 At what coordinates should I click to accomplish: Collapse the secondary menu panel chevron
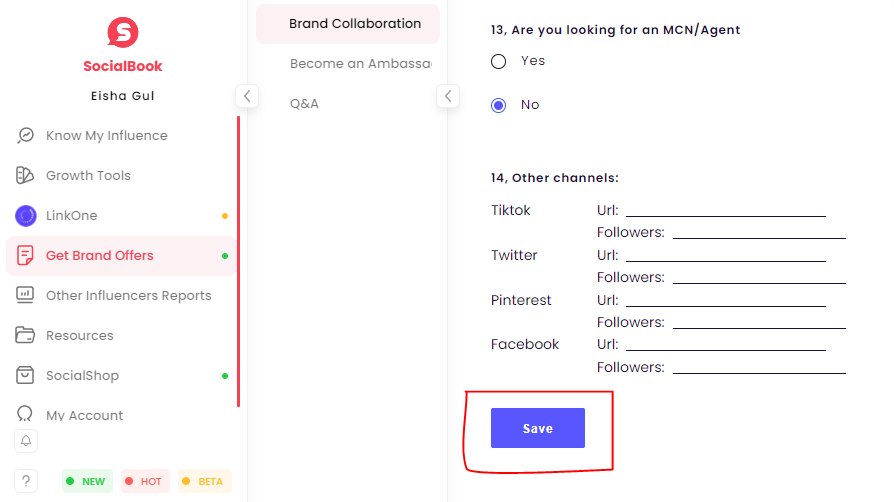click(x=448, y=96)
